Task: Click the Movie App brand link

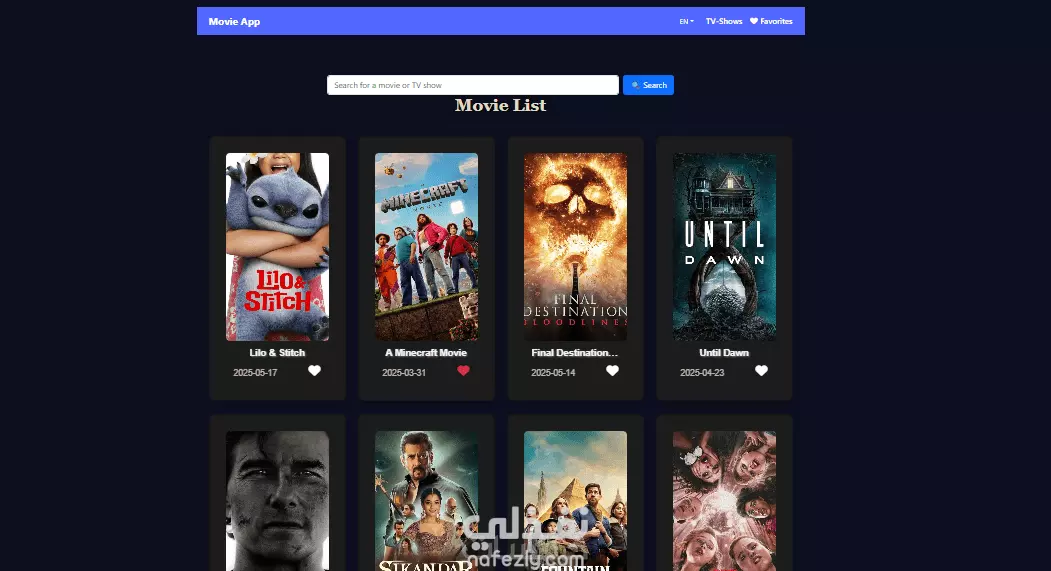Action: click(234, 21)
